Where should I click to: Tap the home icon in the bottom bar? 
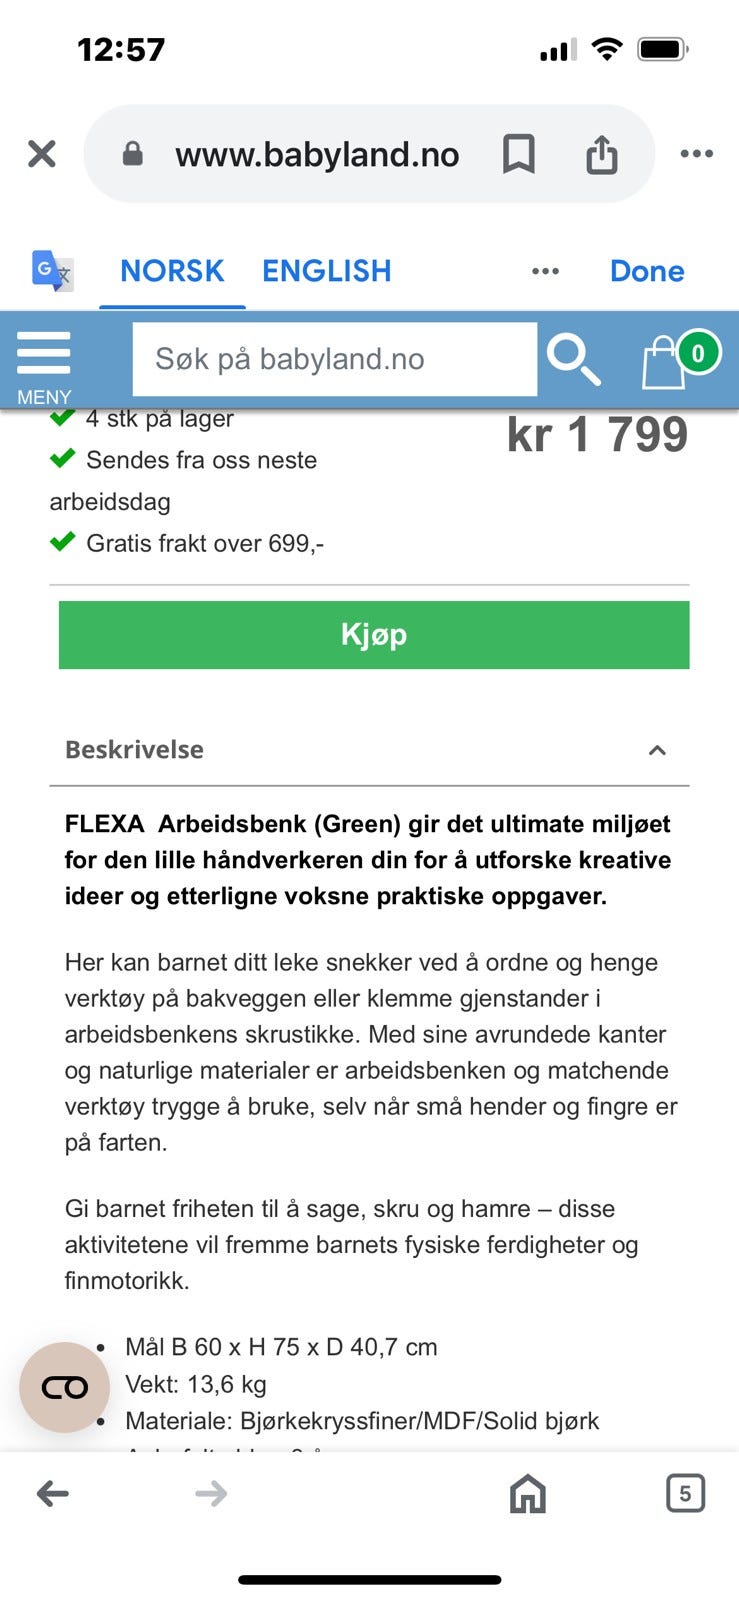click(528, 1494)
